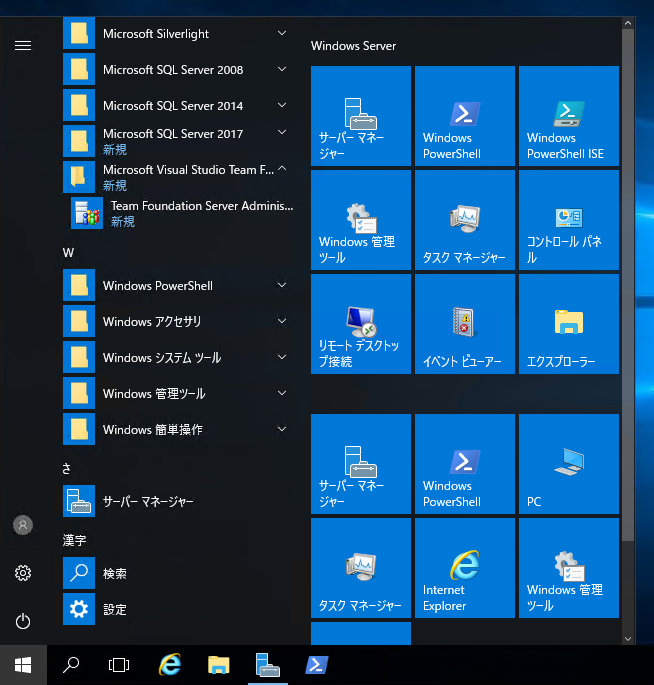Click the W letter index header
The height and width of the screenshot is (685, 654).
click(x=68, y=253)
